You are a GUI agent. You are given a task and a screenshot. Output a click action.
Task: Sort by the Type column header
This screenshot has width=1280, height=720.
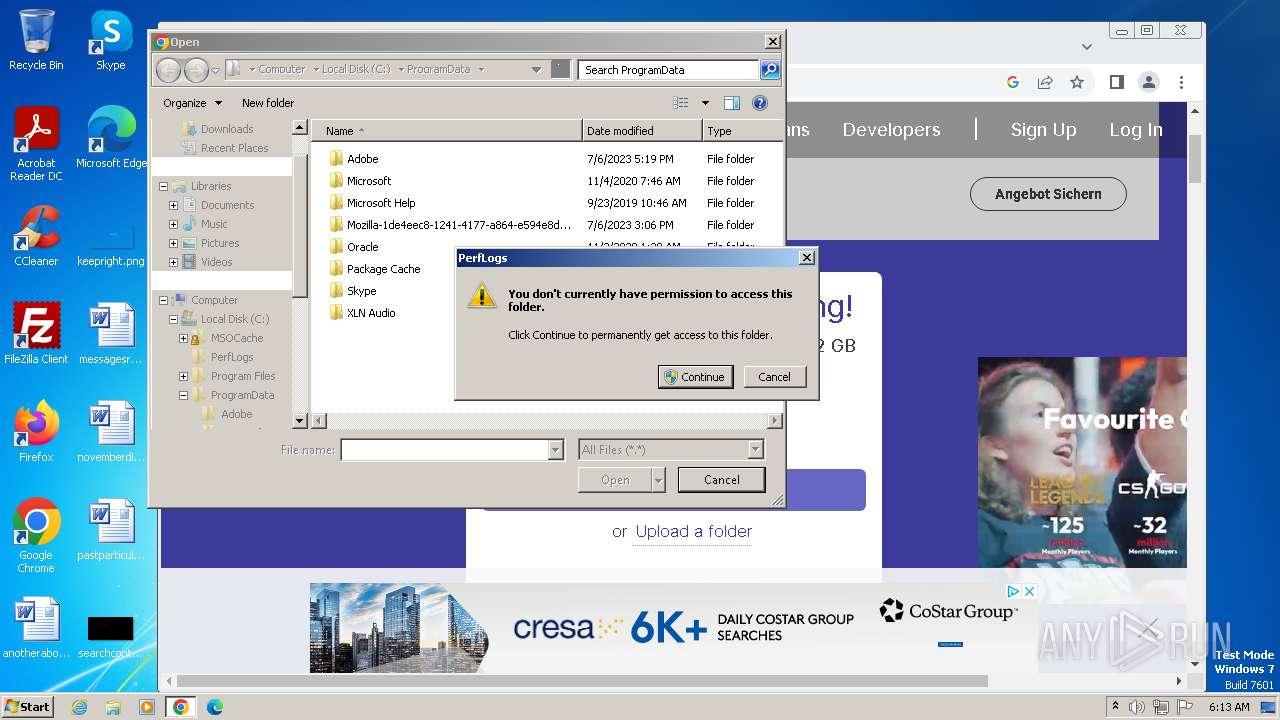click(742, 131)
